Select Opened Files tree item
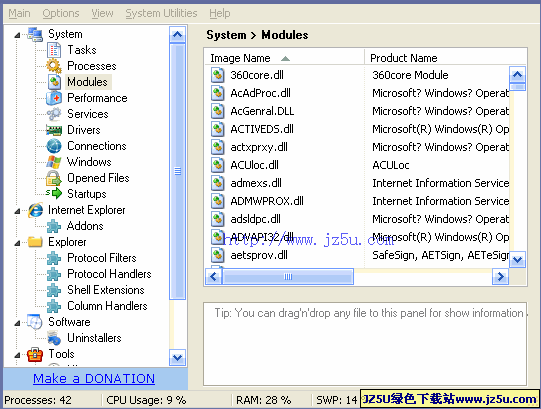This screenshot has height=409, width=541. pos(98,178)
